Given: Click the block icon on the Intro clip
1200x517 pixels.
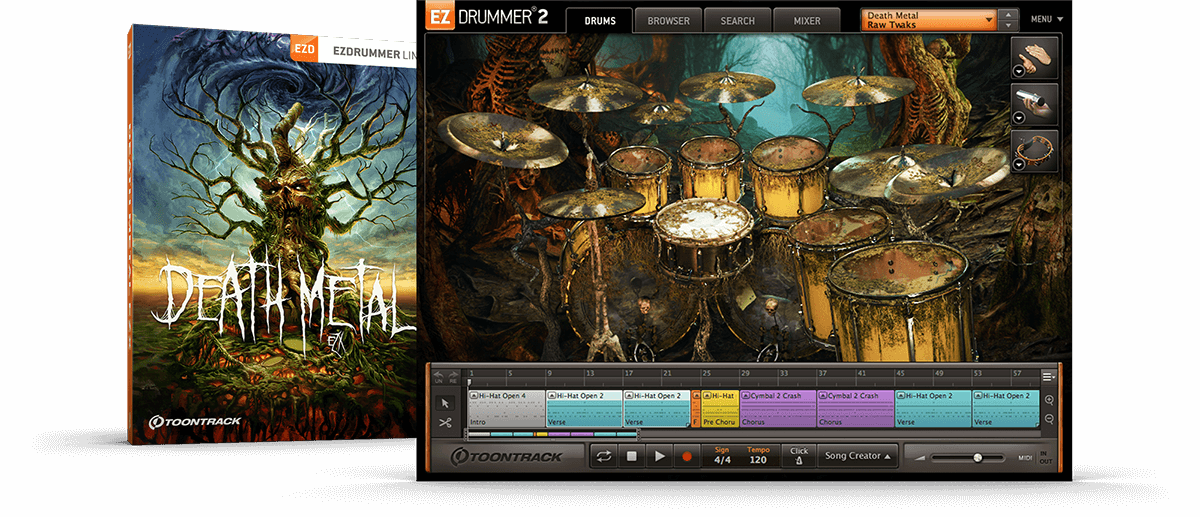Looking at the screenshot, I should point(474,396).
